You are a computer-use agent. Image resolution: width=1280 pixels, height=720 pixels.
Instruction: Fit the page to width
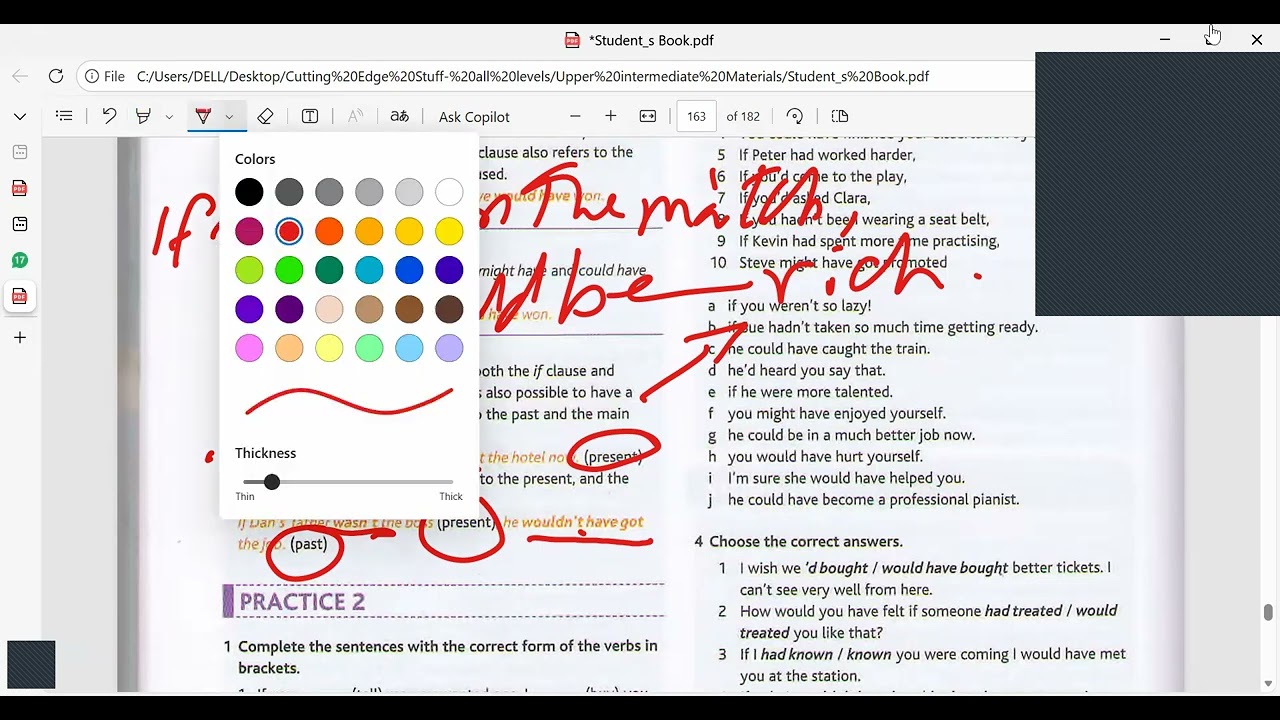click(x=648, y=116)
